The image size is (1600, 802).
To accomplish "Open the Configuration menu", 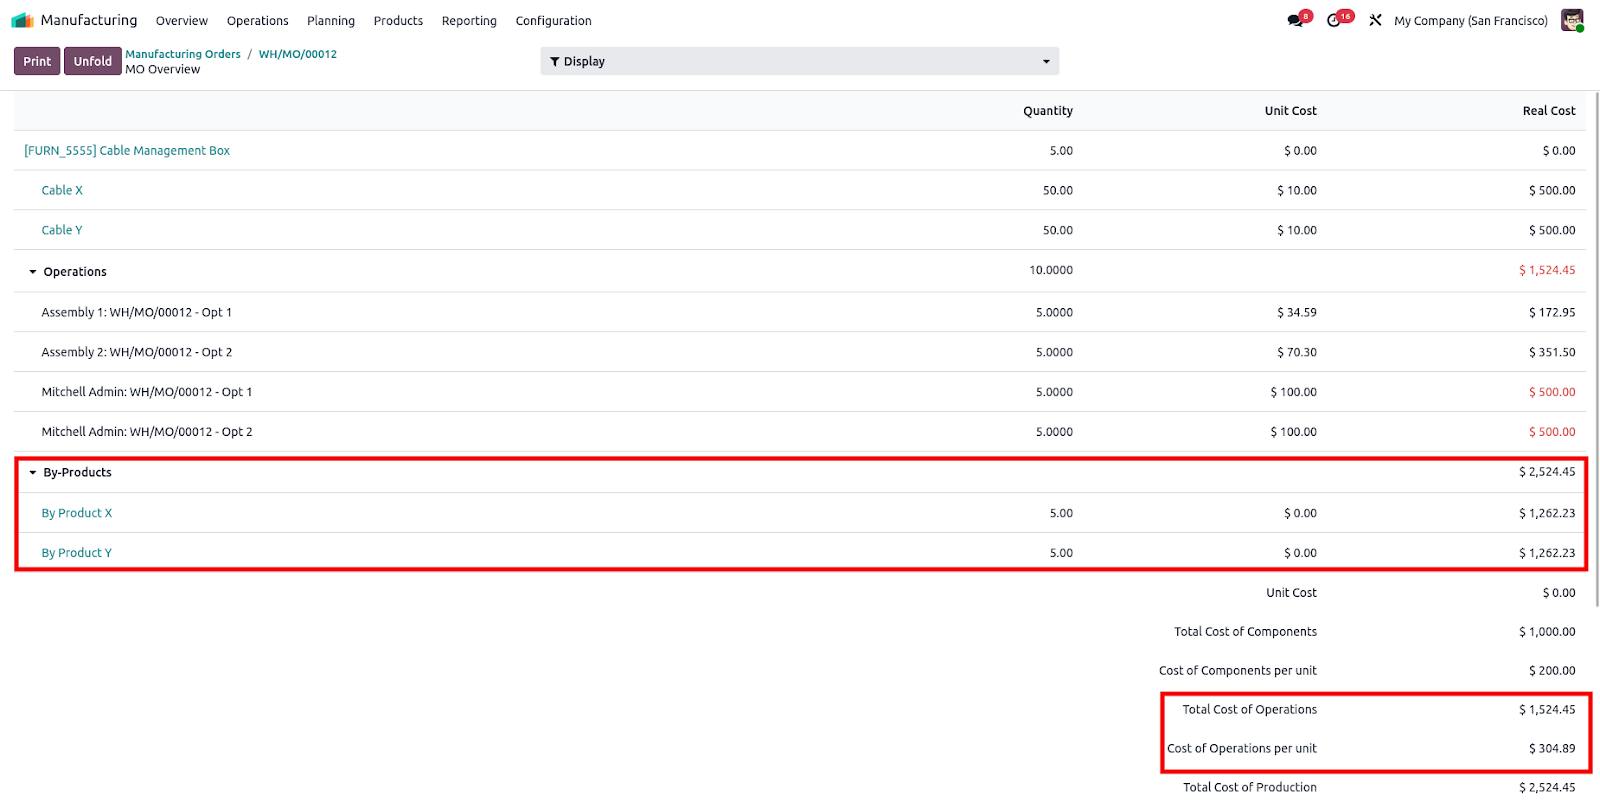I will (x=553, y=21).
